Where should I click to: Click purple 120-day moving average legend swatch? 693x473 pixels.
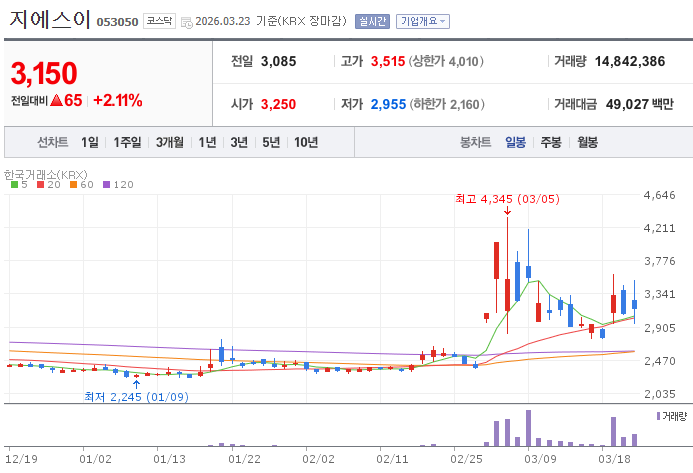106,185
